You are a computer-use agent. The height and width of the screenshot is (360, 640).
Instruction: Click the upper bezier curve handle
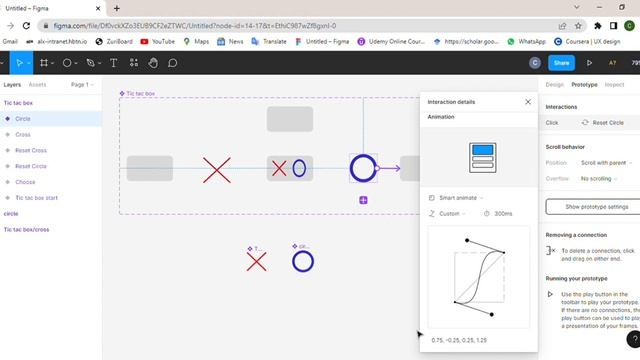(467, 240)
